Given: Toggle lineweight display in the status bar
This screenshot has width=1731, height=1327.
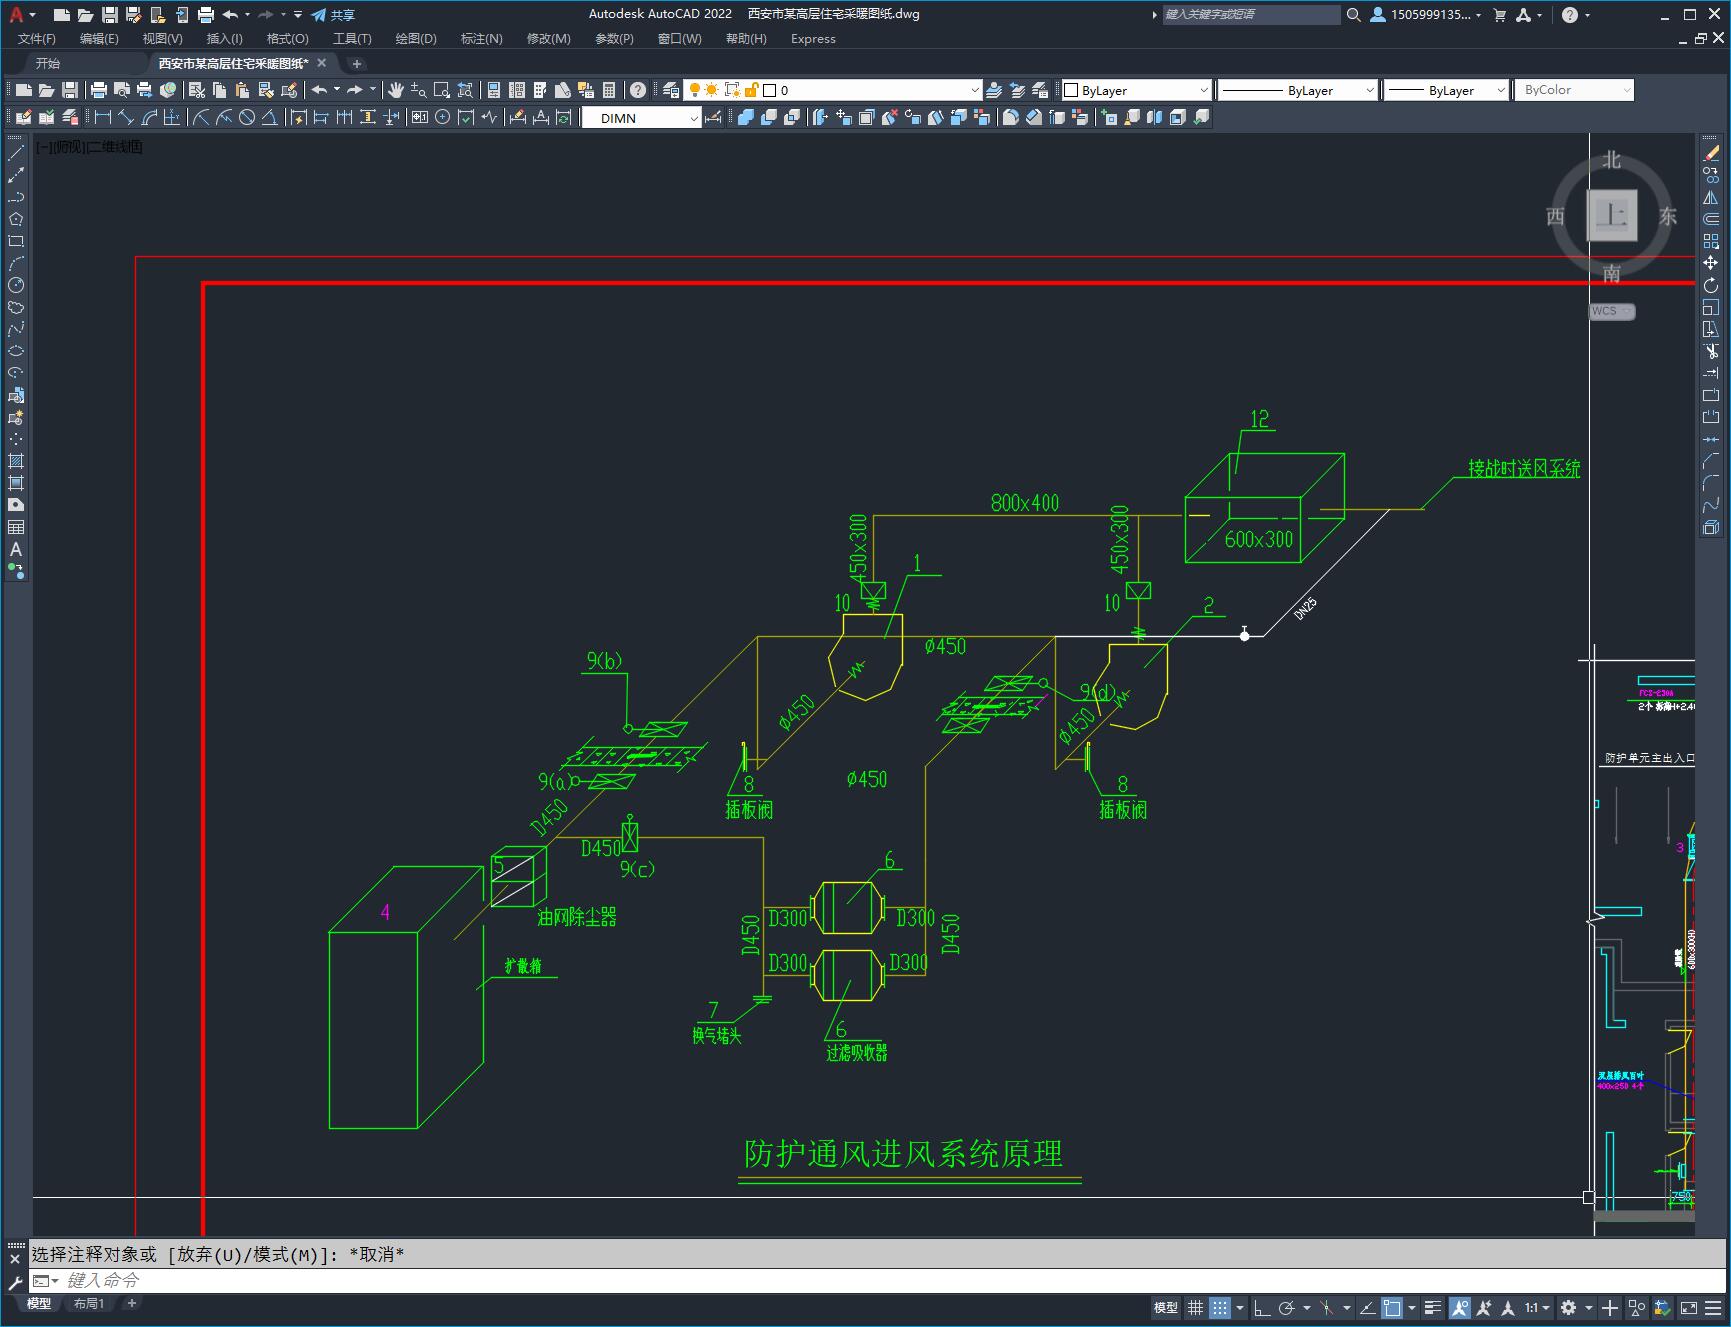Looking at the screenshot, I should click(1433, 1307).
